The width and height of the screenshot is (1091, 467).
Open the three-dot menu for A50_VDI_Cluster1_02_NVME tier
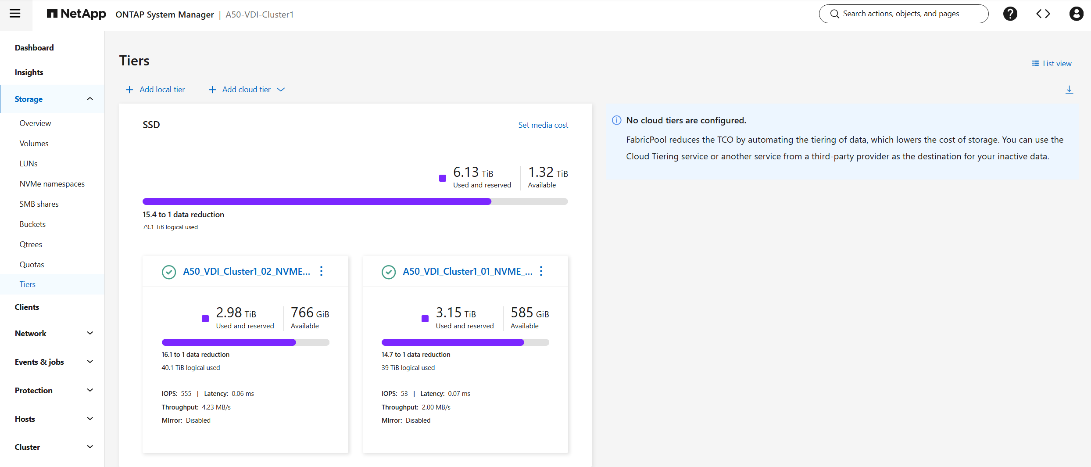[x=321, y=271]
